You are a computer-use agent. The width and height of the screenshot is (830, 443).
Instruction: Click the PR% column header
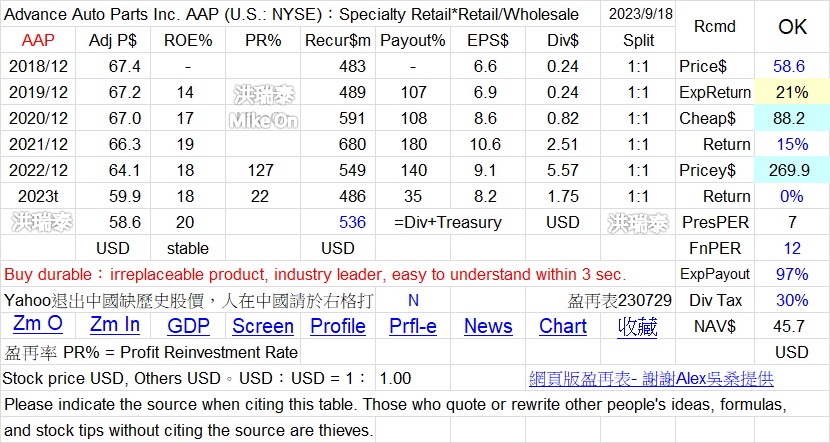(x=263, y=40)
